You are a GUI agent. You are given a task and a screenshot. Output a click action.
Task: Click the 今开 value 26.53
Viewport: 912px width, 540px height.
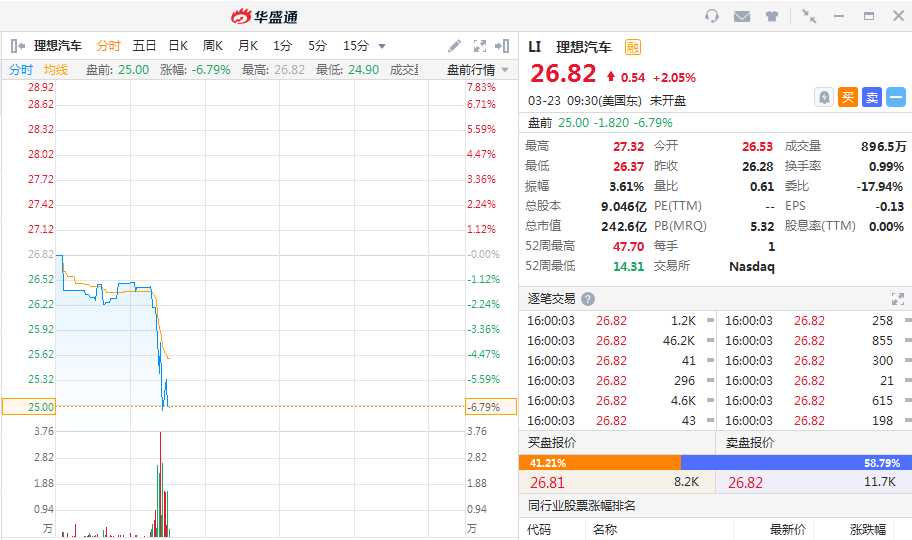(x=757, y=147)
